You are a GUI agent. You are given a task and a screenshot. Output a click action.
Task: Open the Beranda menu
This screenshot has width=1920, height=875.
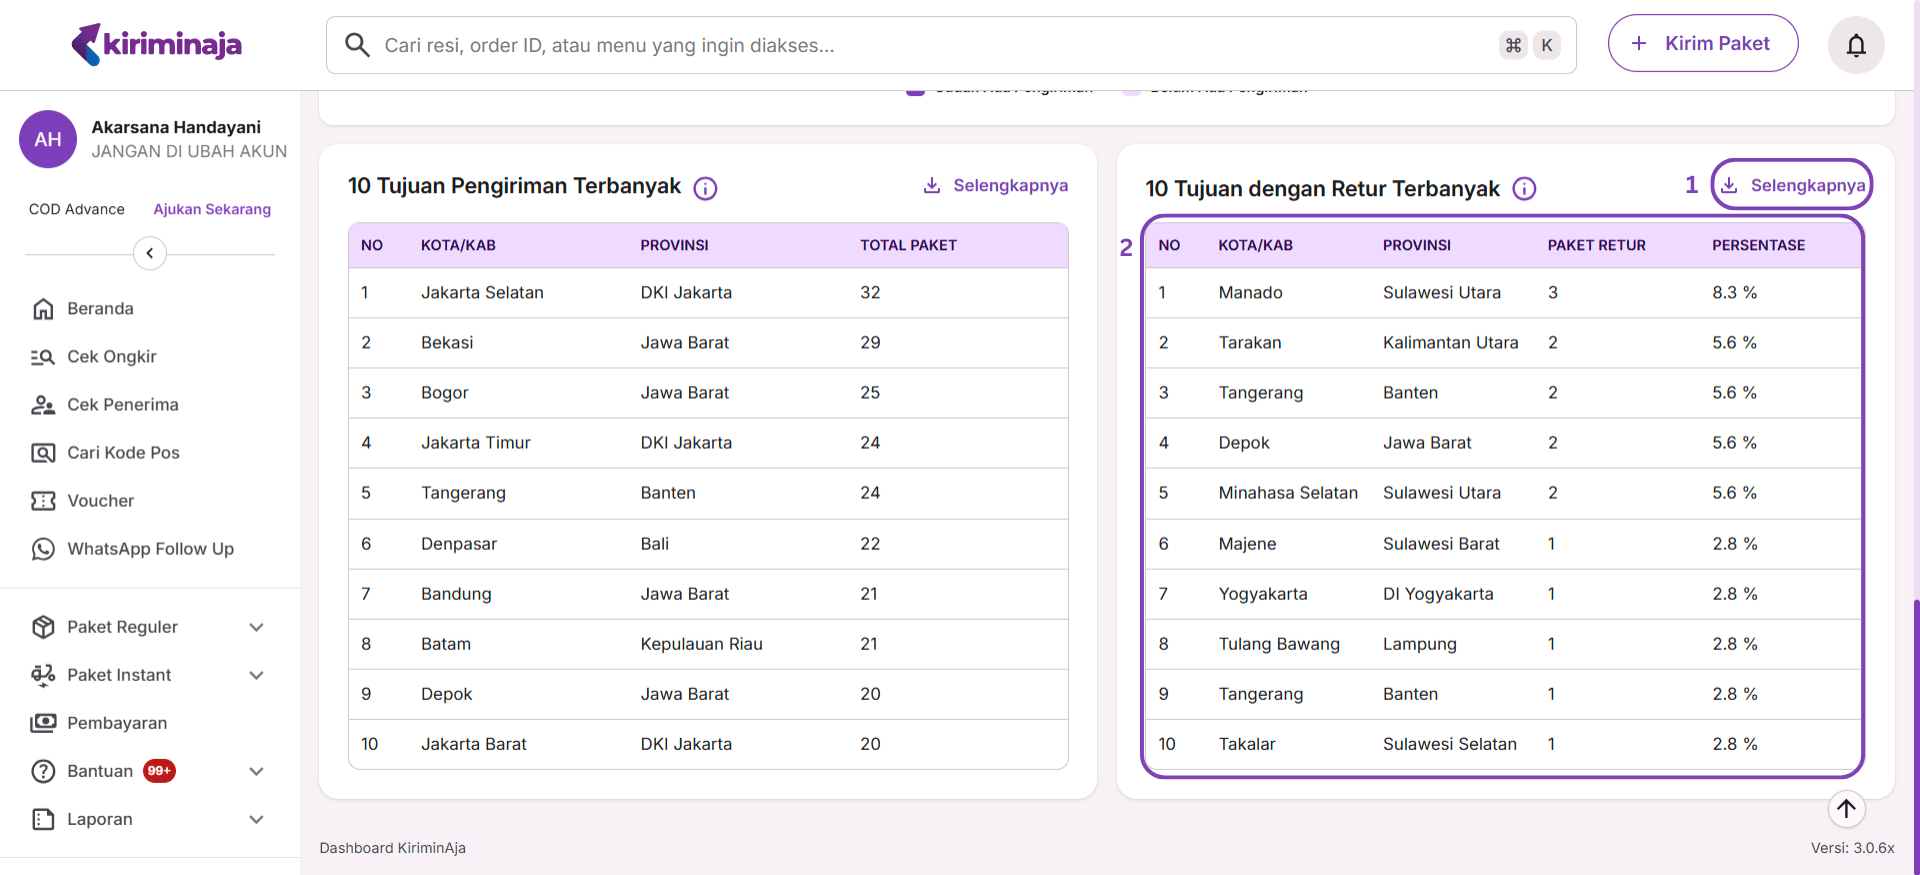100,309
